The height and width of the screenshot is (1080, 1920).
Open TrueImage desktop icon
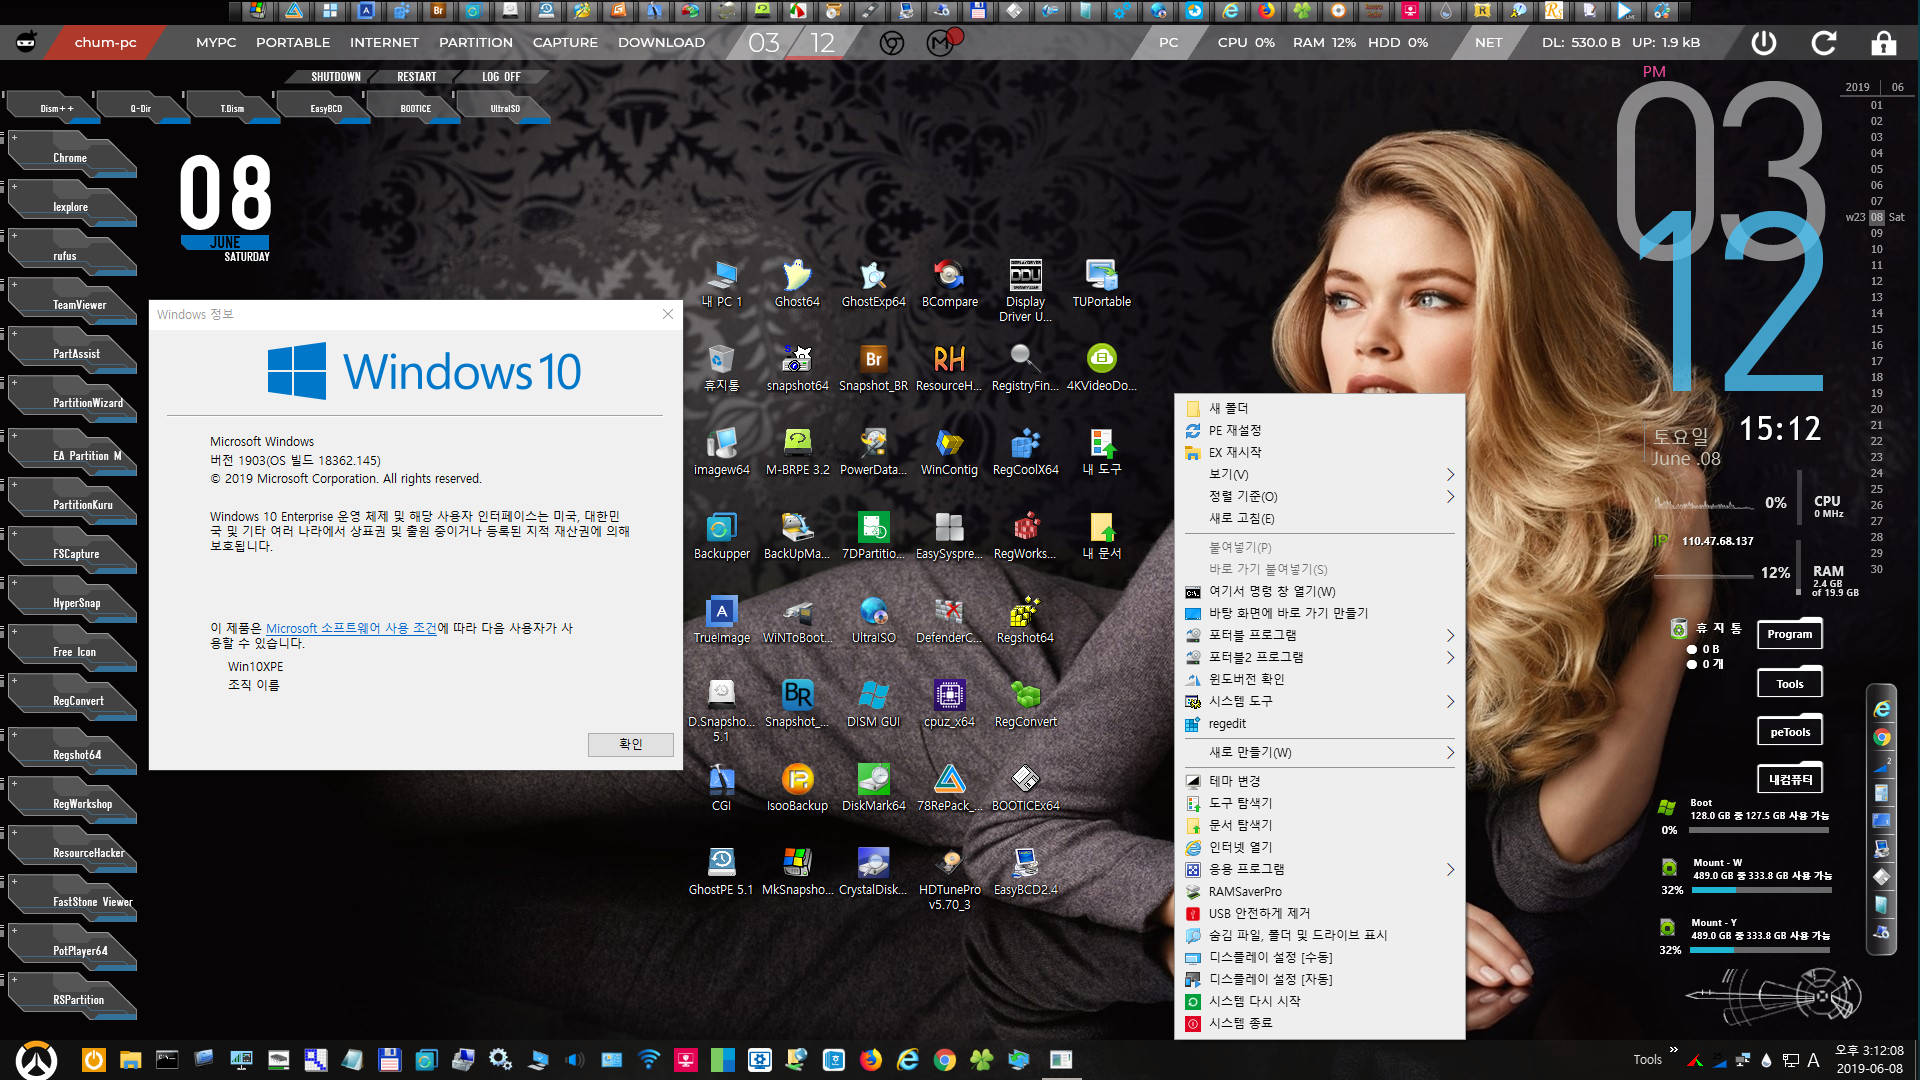pos(721,620)
